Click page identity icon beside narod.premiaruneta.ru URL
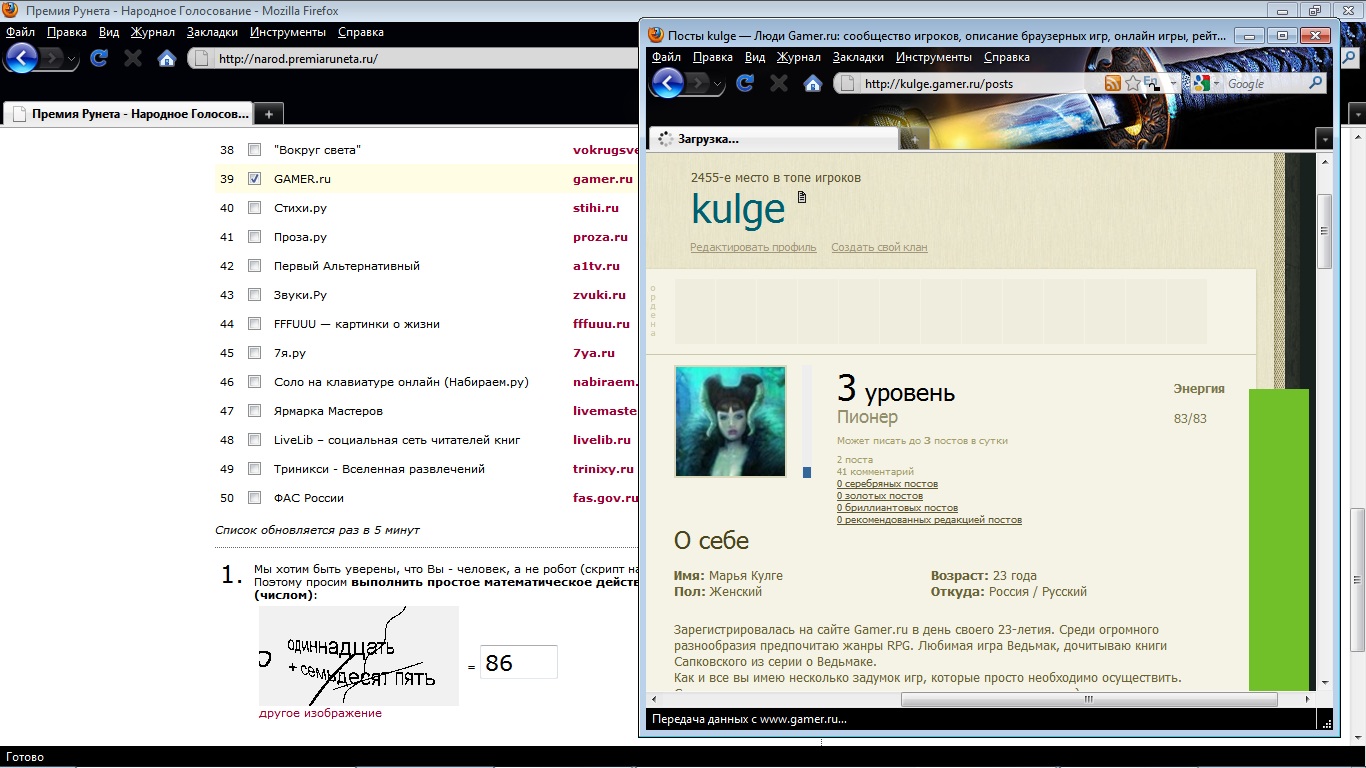Image resolution: width=1366 pixels, height=768 pixels. (x=201, y=58)
